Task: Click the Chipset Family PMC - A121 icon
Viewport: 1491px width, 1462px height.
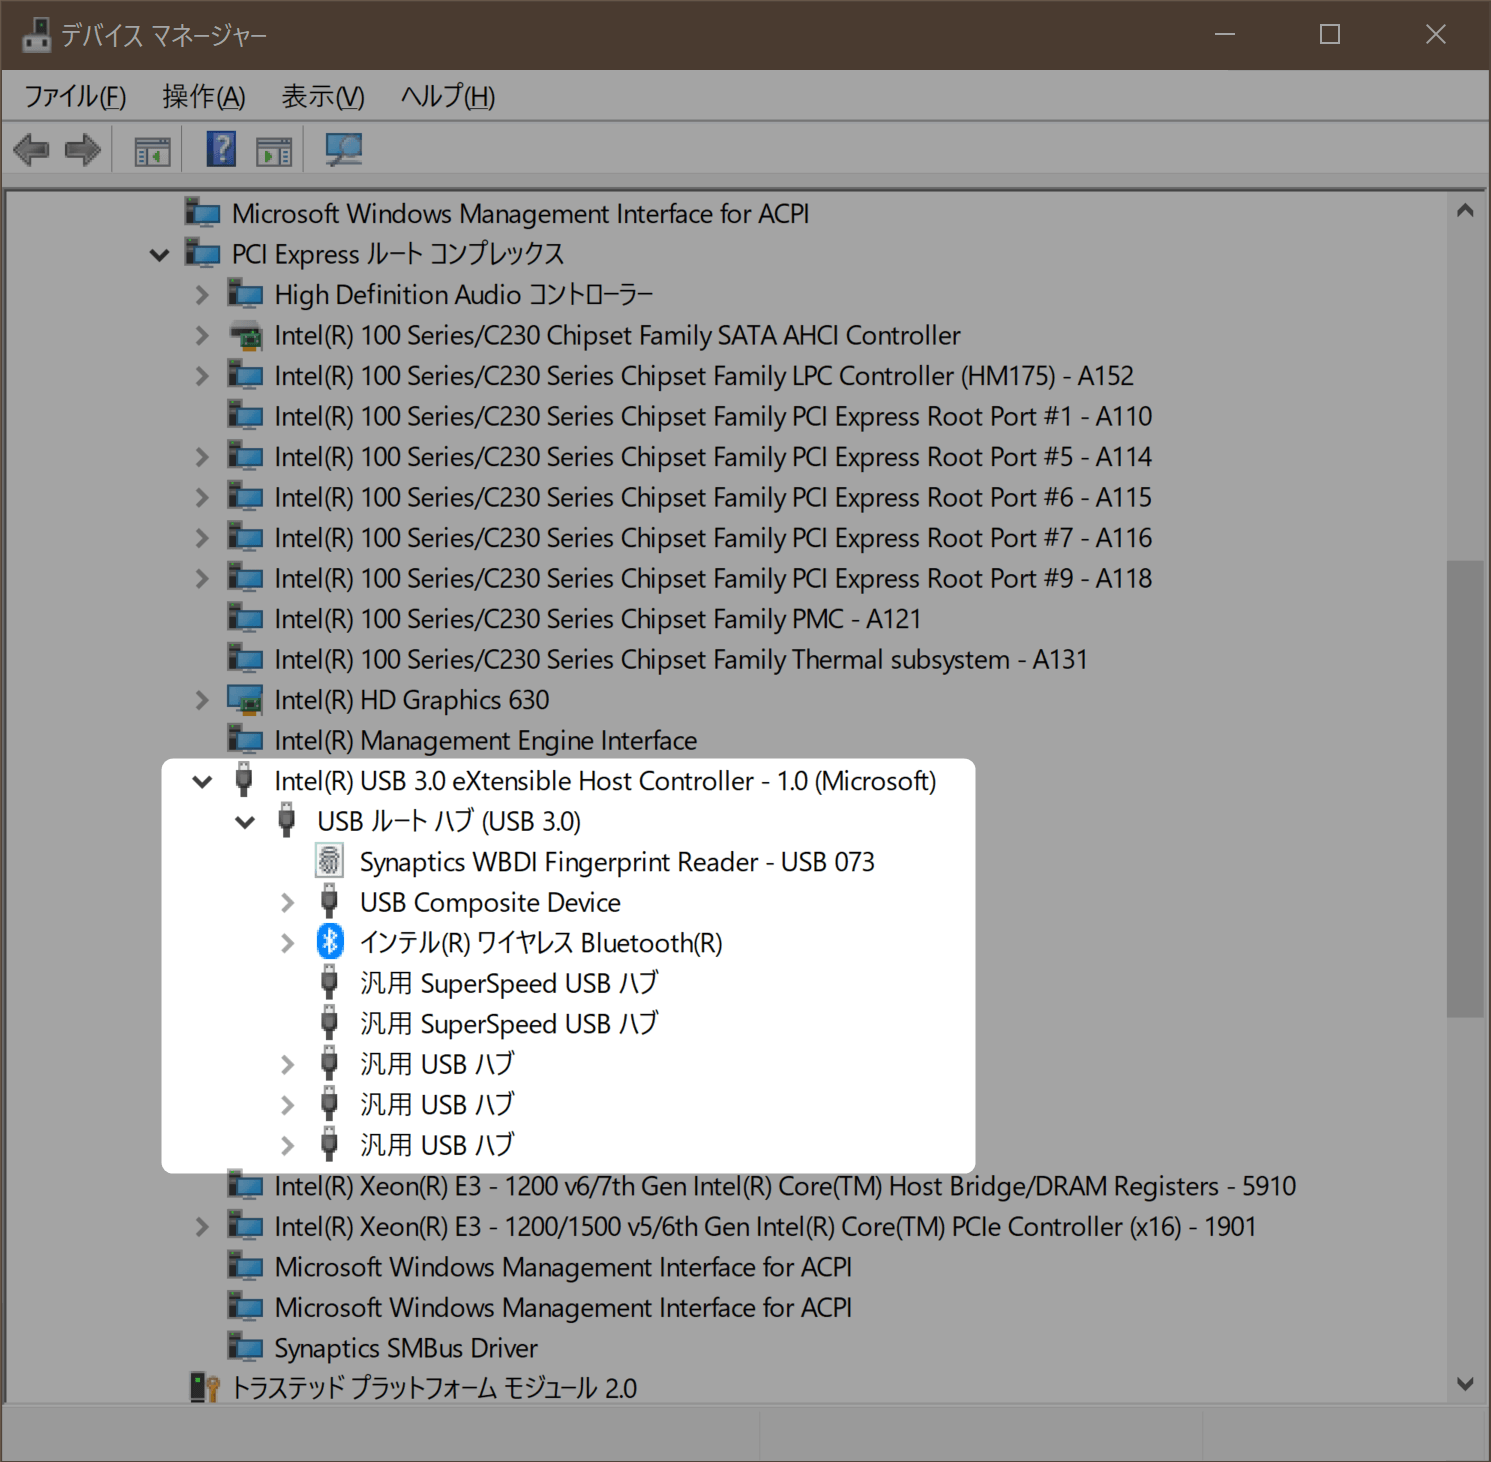Action: pyautogui.click(x=245, y=618)
